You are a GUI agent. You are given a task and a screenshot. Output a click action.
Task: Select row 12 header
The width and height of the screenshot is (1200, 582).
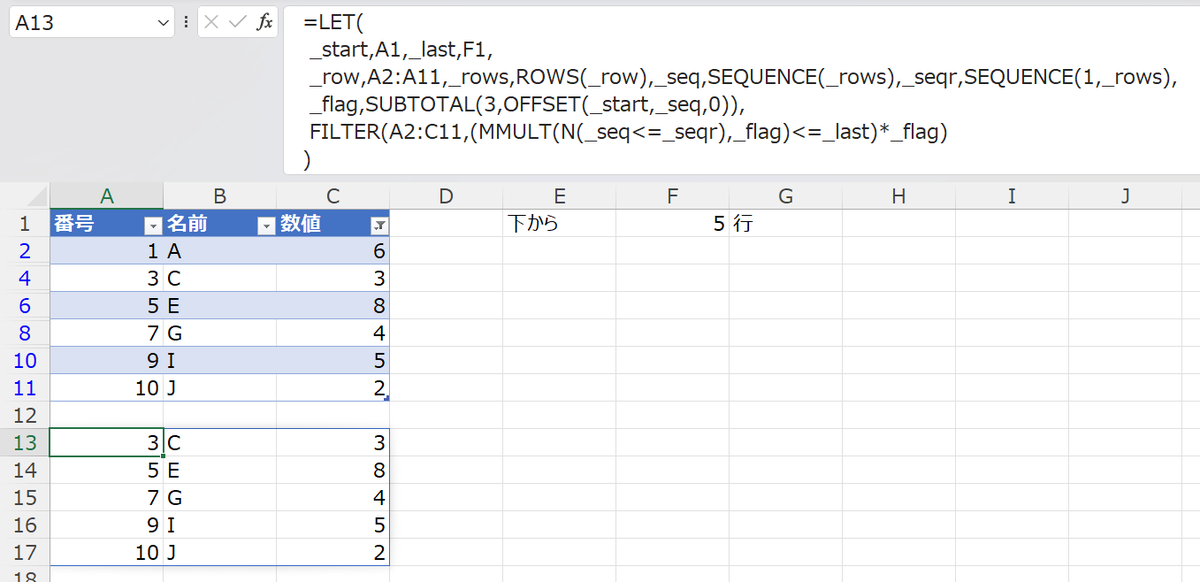[25, 414]
